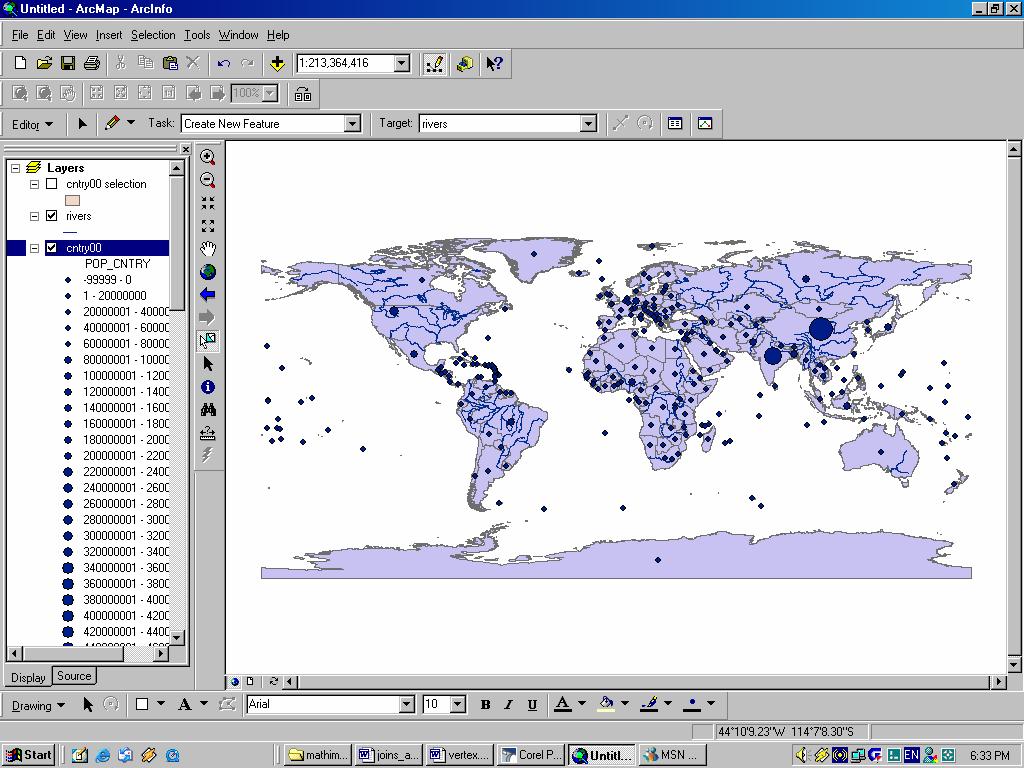Select the Identify info tool

tap(208, 387)
